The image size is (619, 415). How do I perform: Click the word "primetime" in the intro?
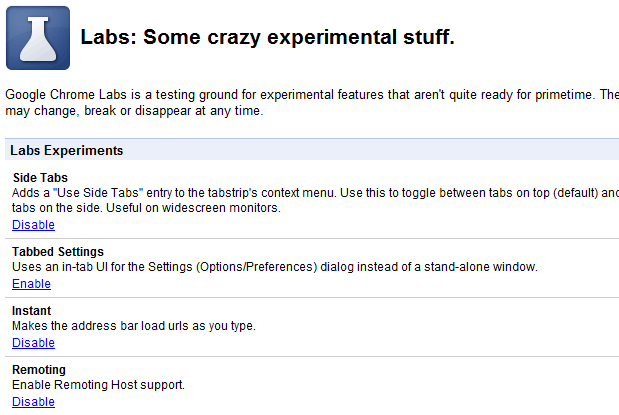(x=564, y=95)
